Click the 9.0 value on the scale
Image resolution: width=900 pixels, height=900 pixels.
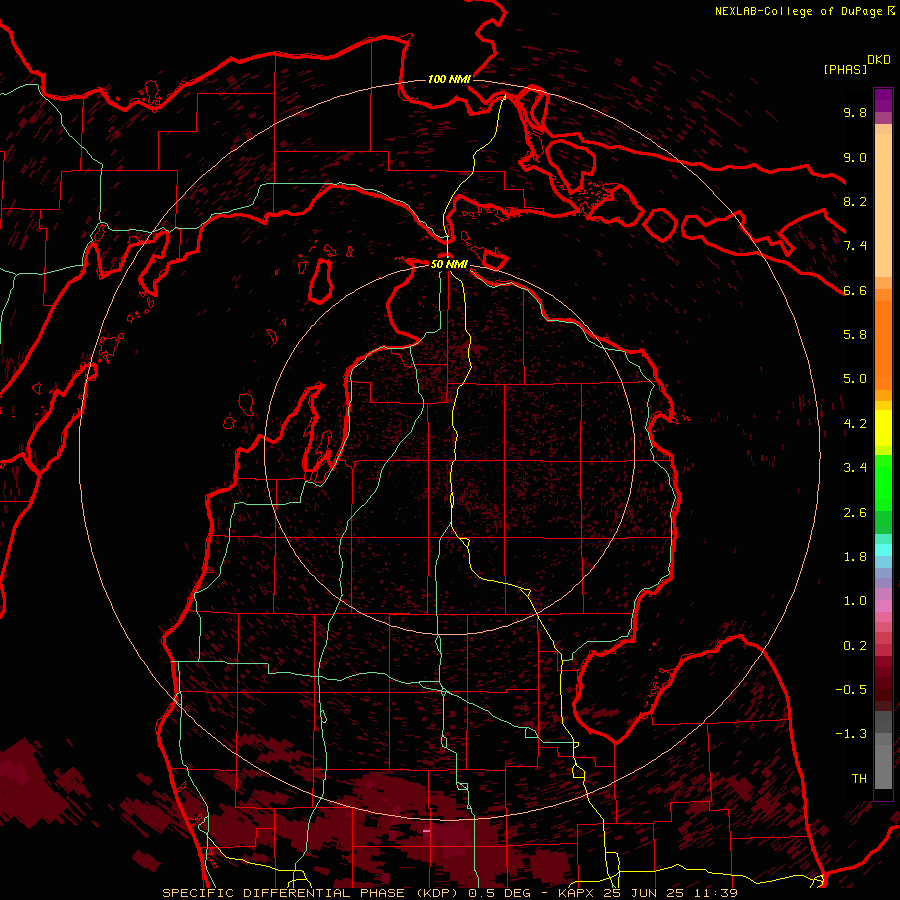pyautogui.click(x=855, y=157)
